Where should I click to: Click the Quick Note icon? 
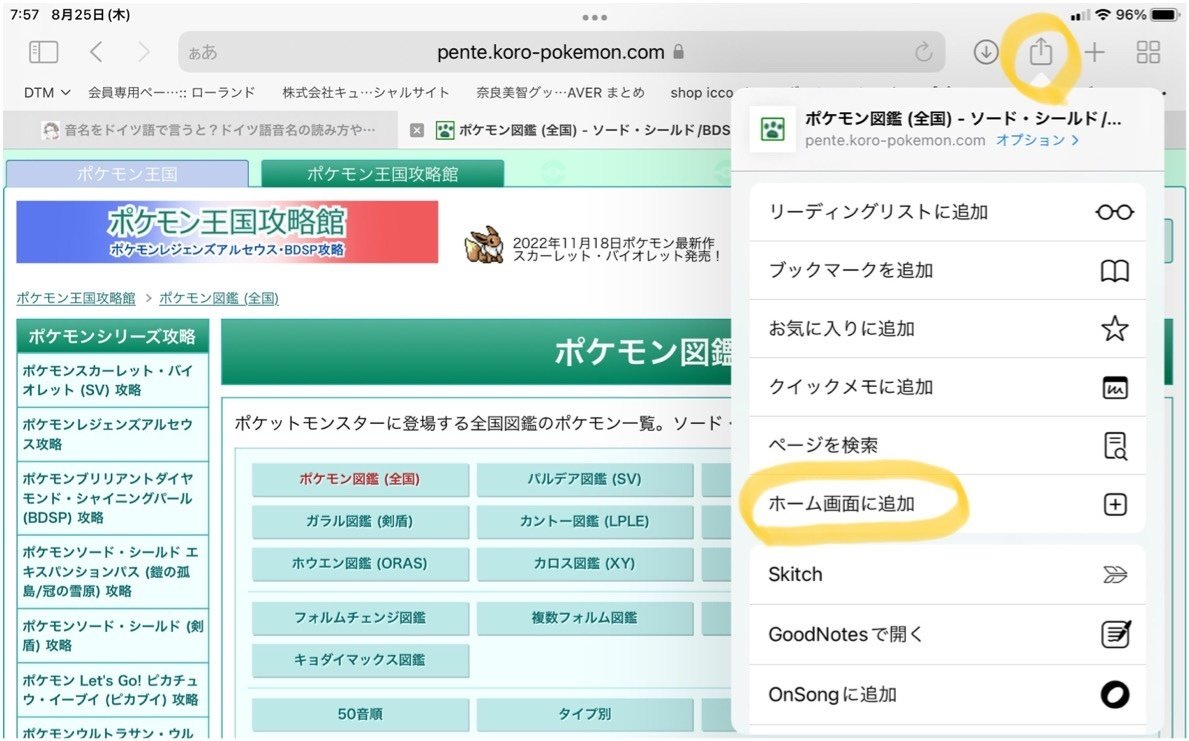[1114, 387]
